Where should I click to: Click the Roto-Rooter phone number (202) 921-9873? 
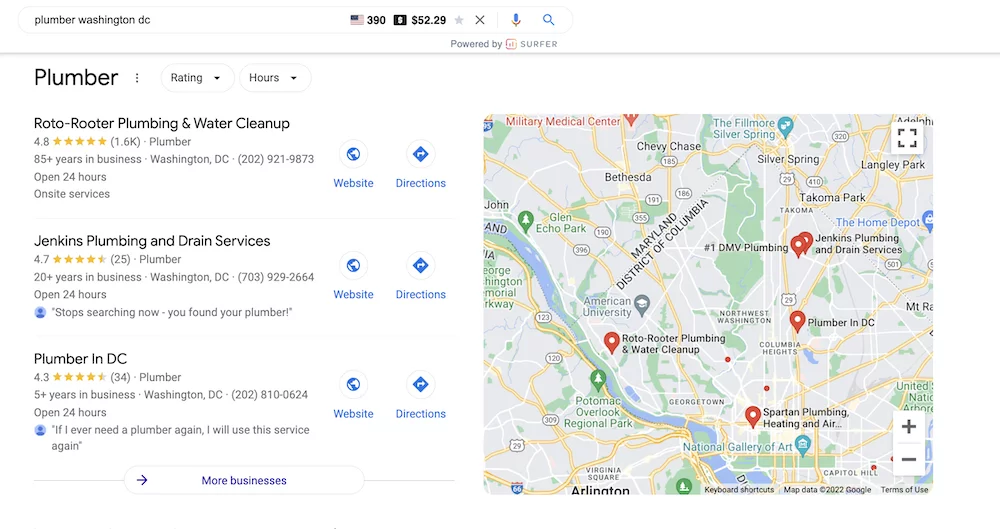pyautogui.click(x=276, y=159)
